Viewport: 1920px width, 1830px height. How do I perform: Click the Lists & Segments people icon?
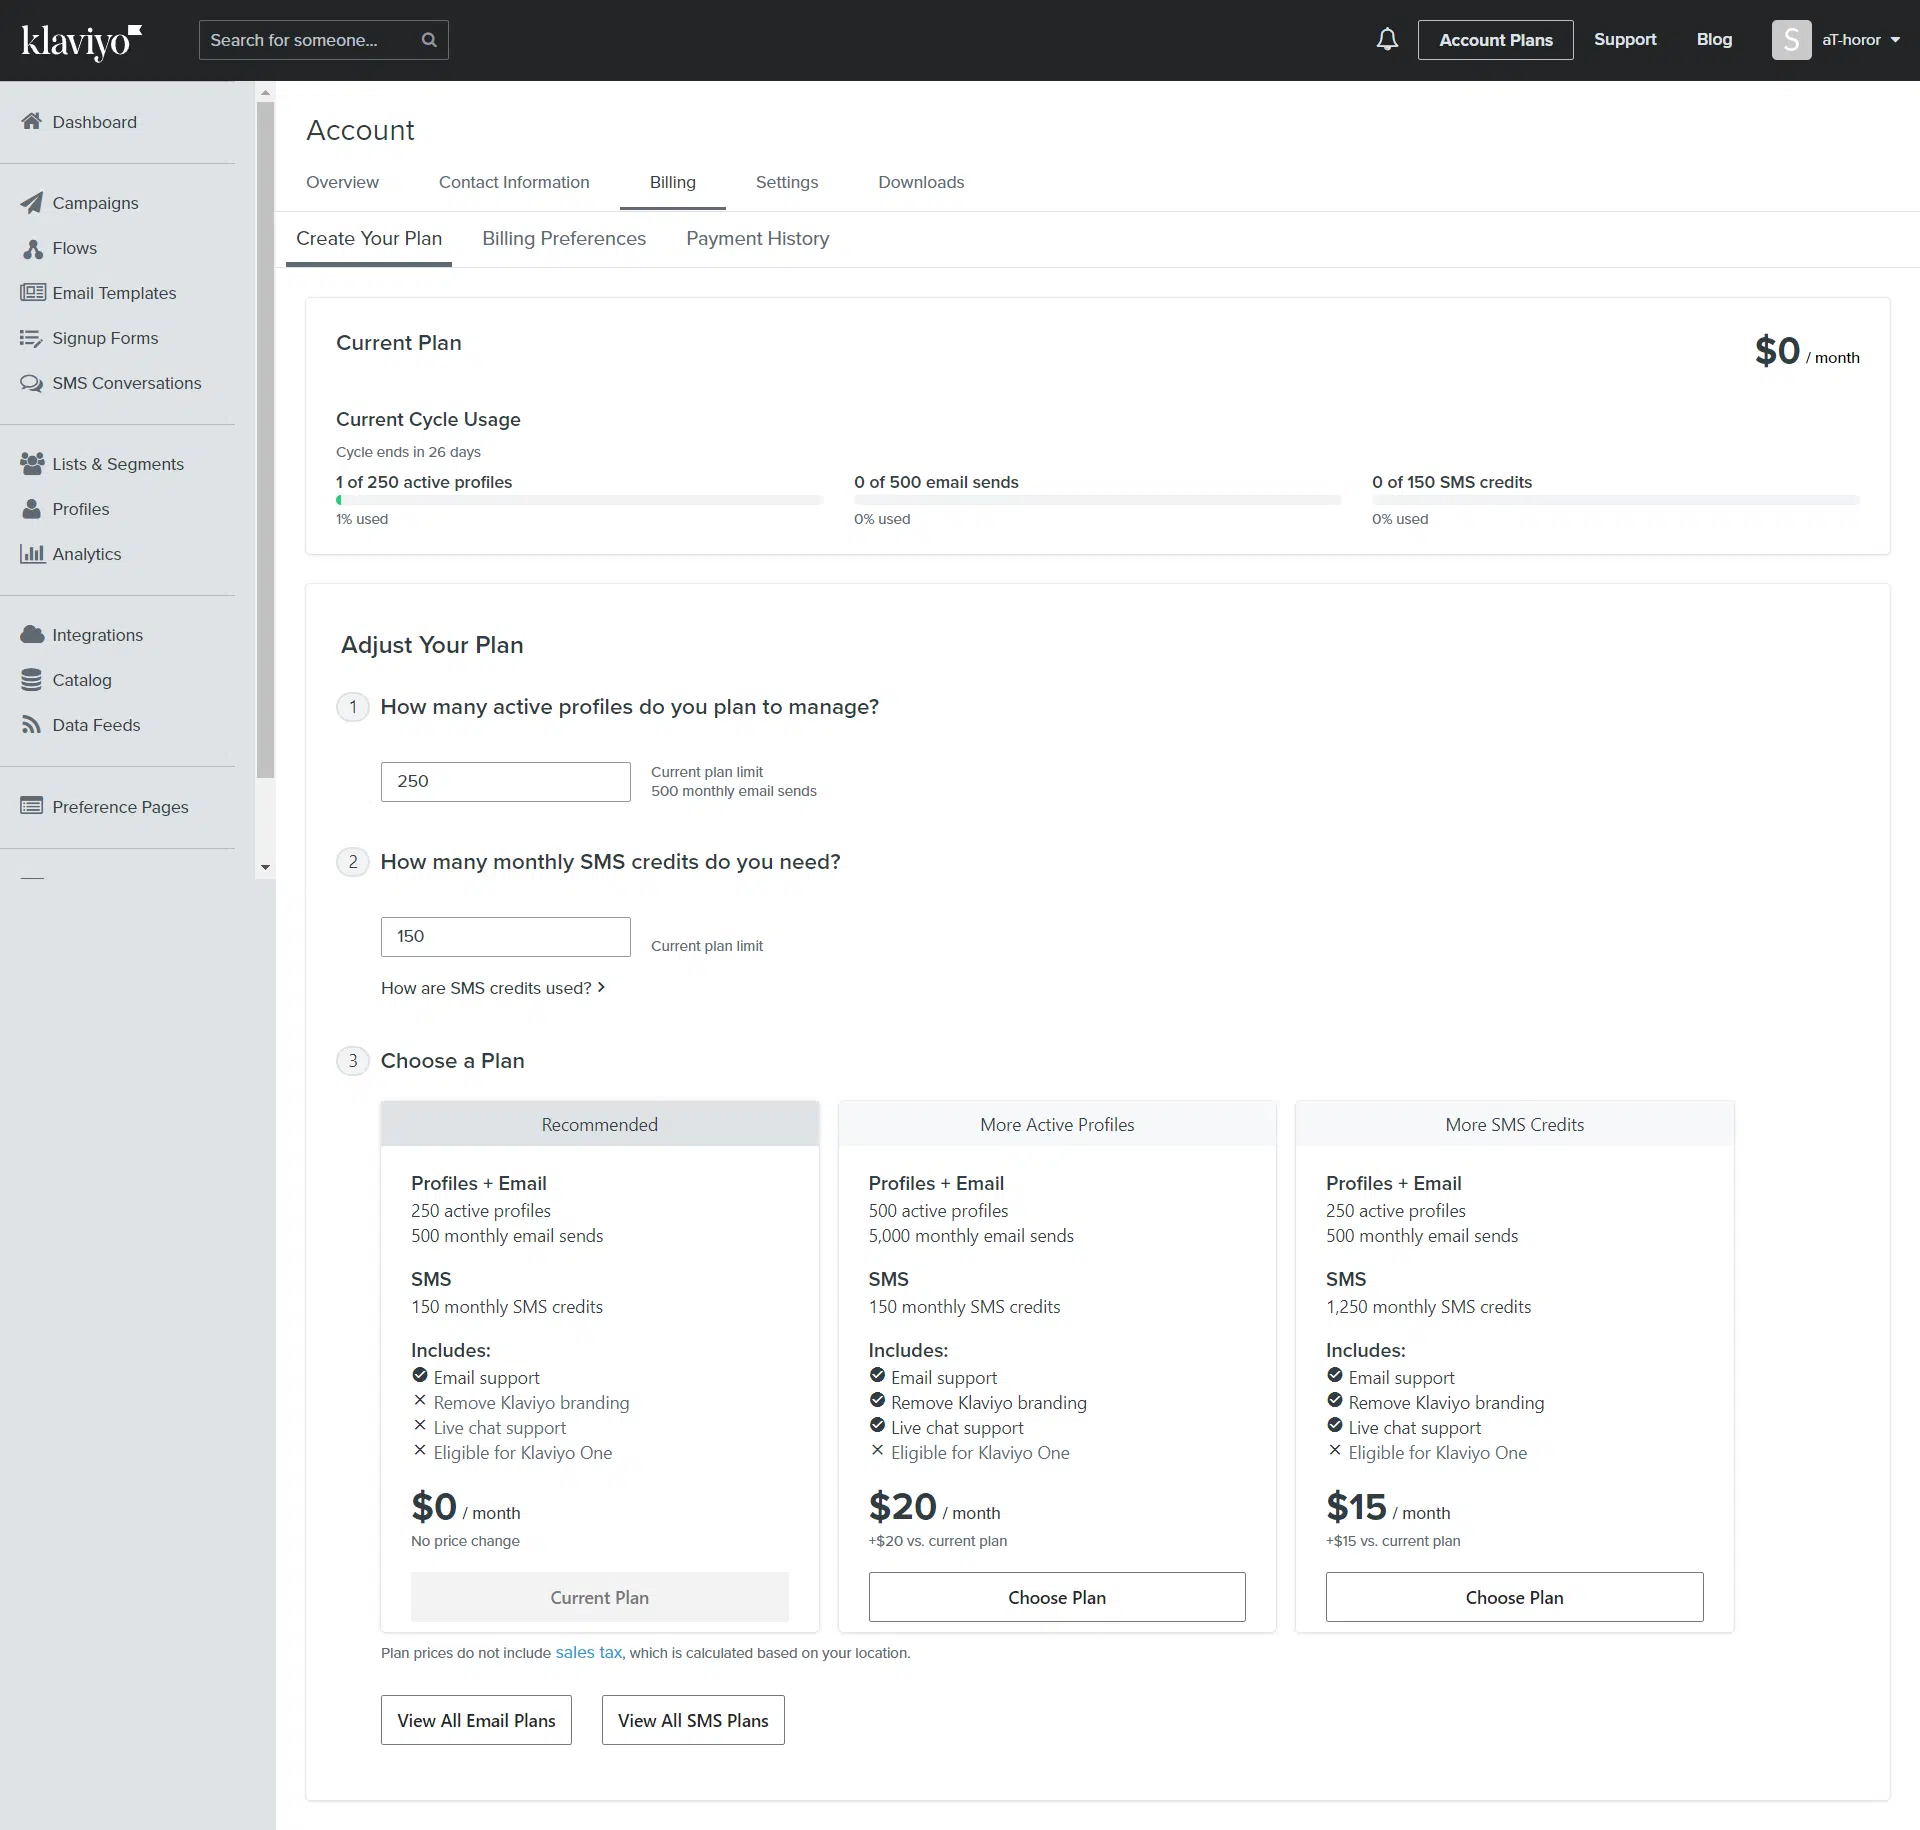pos(32,463)
